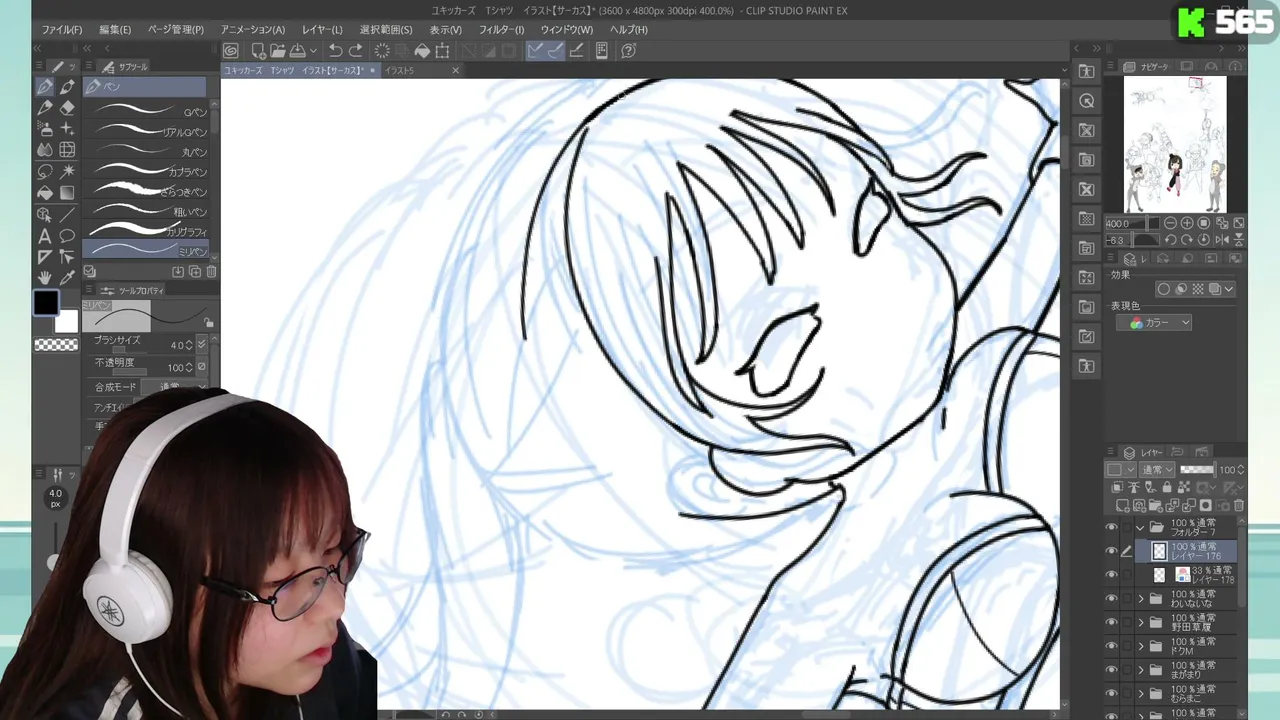Open the ファイル(F) menu
1280x720 pixels.
point(62,30)
